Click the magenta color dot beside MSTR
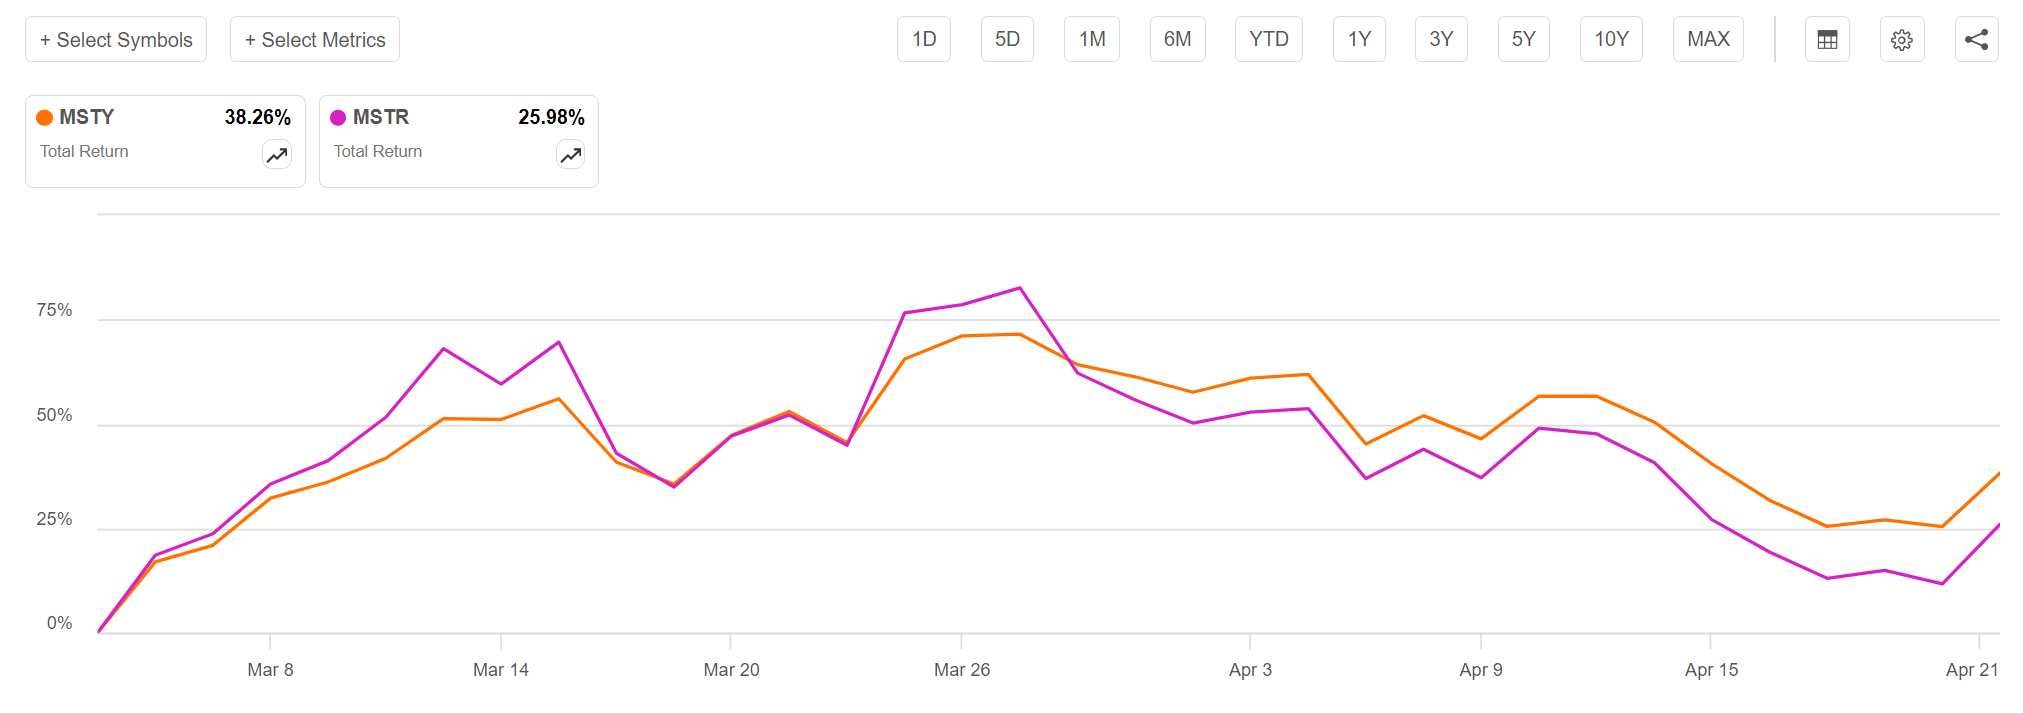 click(337, 117)
